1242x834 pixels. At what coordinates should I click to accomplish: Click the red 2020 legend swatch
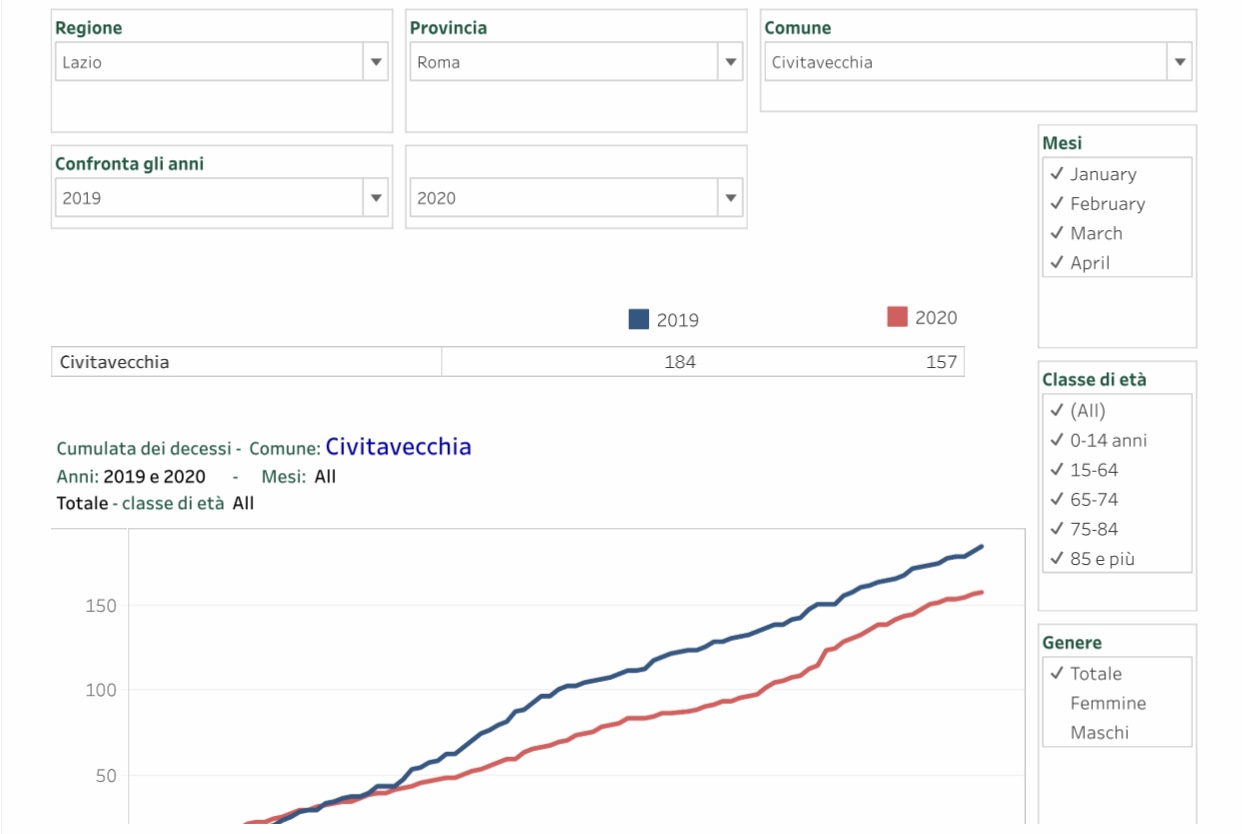(x=897, y=317)
